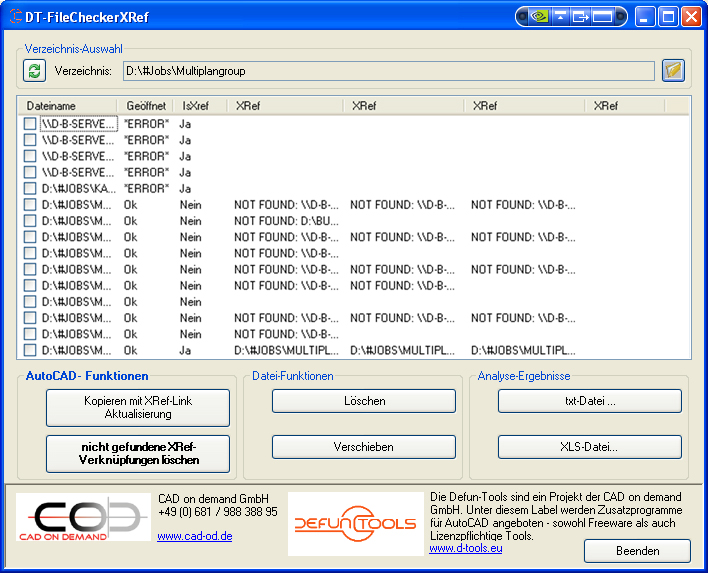The width and height of the screenshot is (708, 573).
Task: Click the Beenden button
Action: click(x=638, y=551)
